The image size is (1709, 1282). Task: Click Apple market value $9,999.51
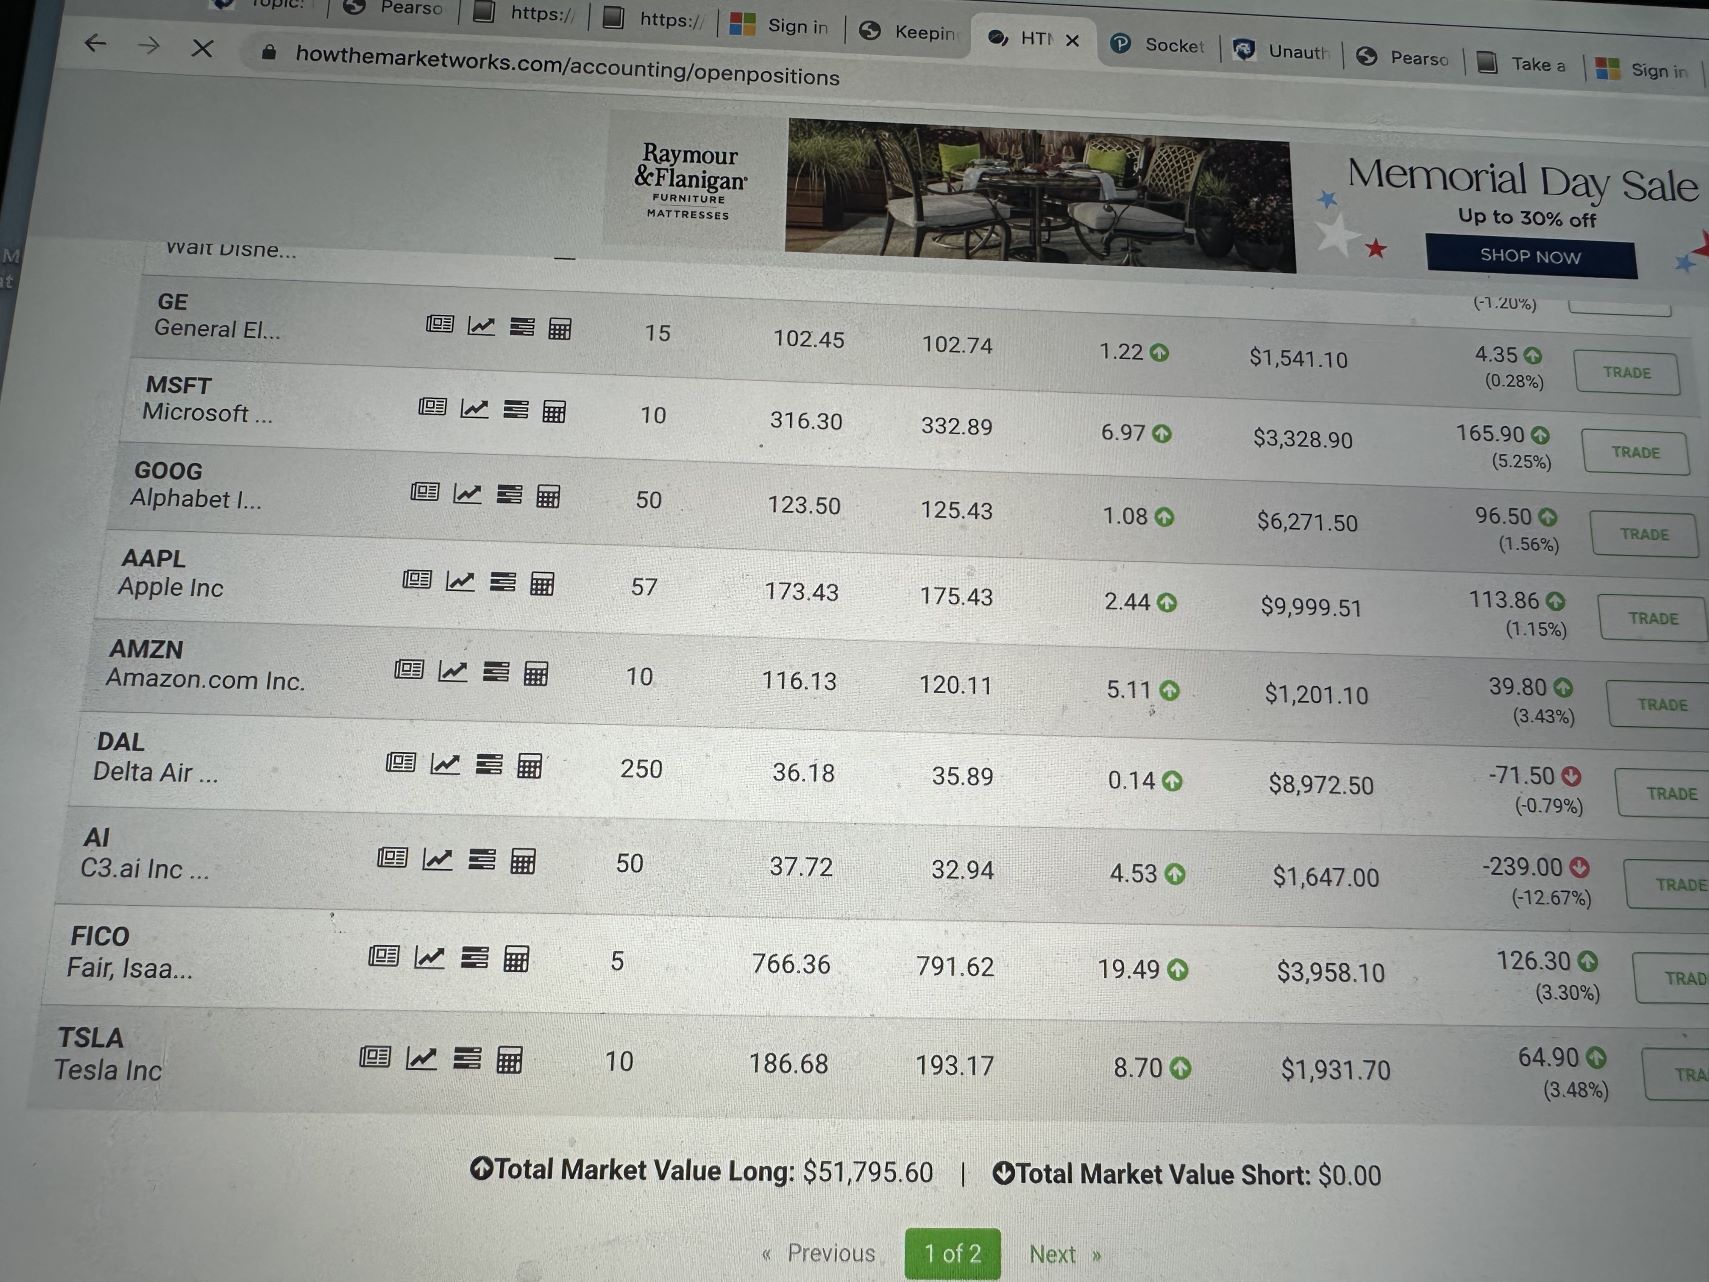[x=1311, y=607]
